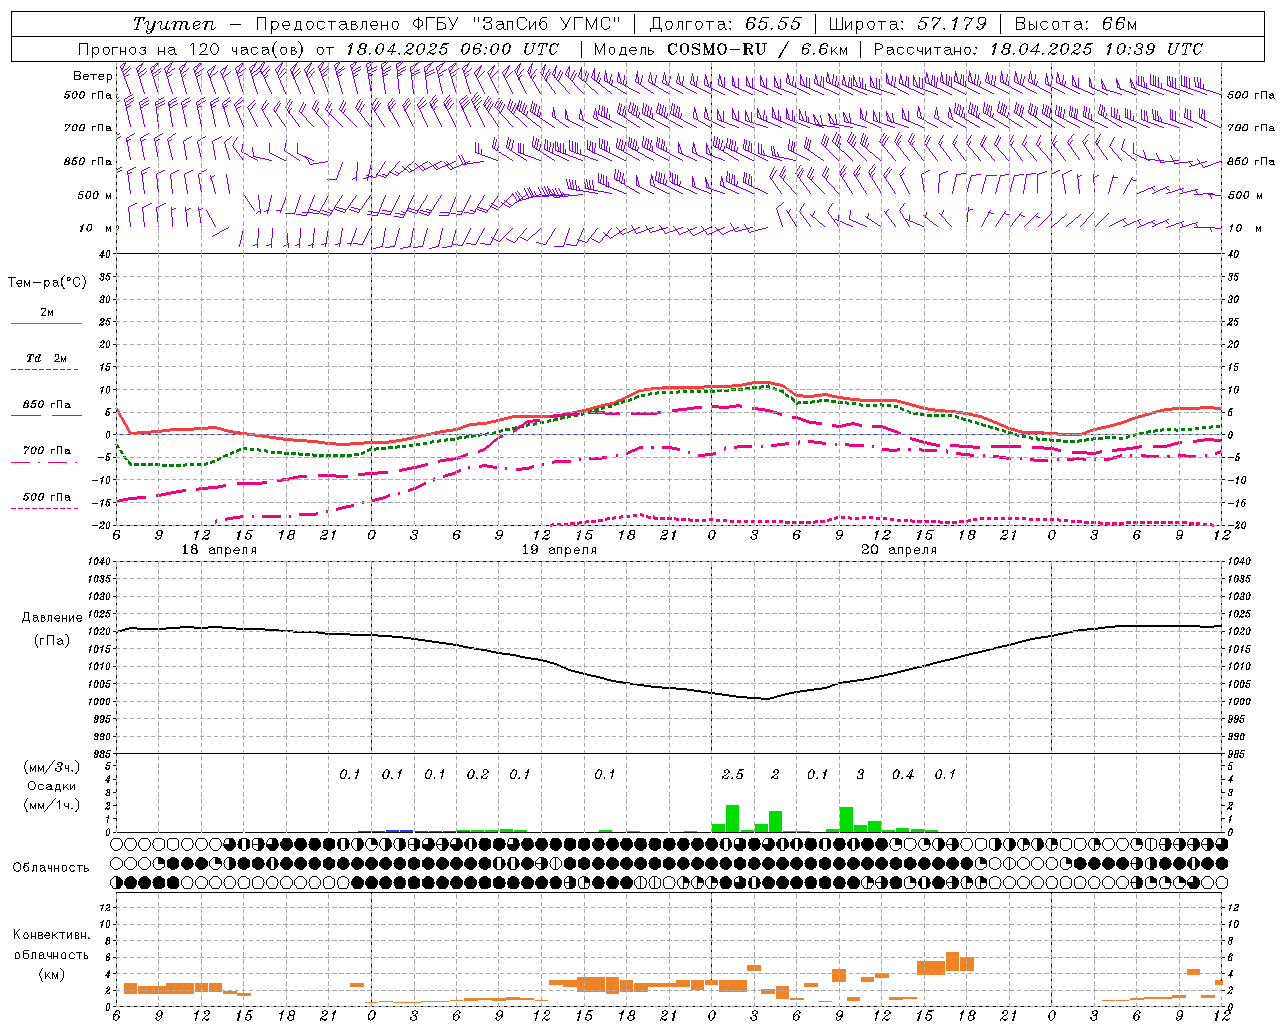This screenshot has height=1024, width=1280.
Task: Click the 0.2 precipitation amount
Action: [x=478, y=775]
